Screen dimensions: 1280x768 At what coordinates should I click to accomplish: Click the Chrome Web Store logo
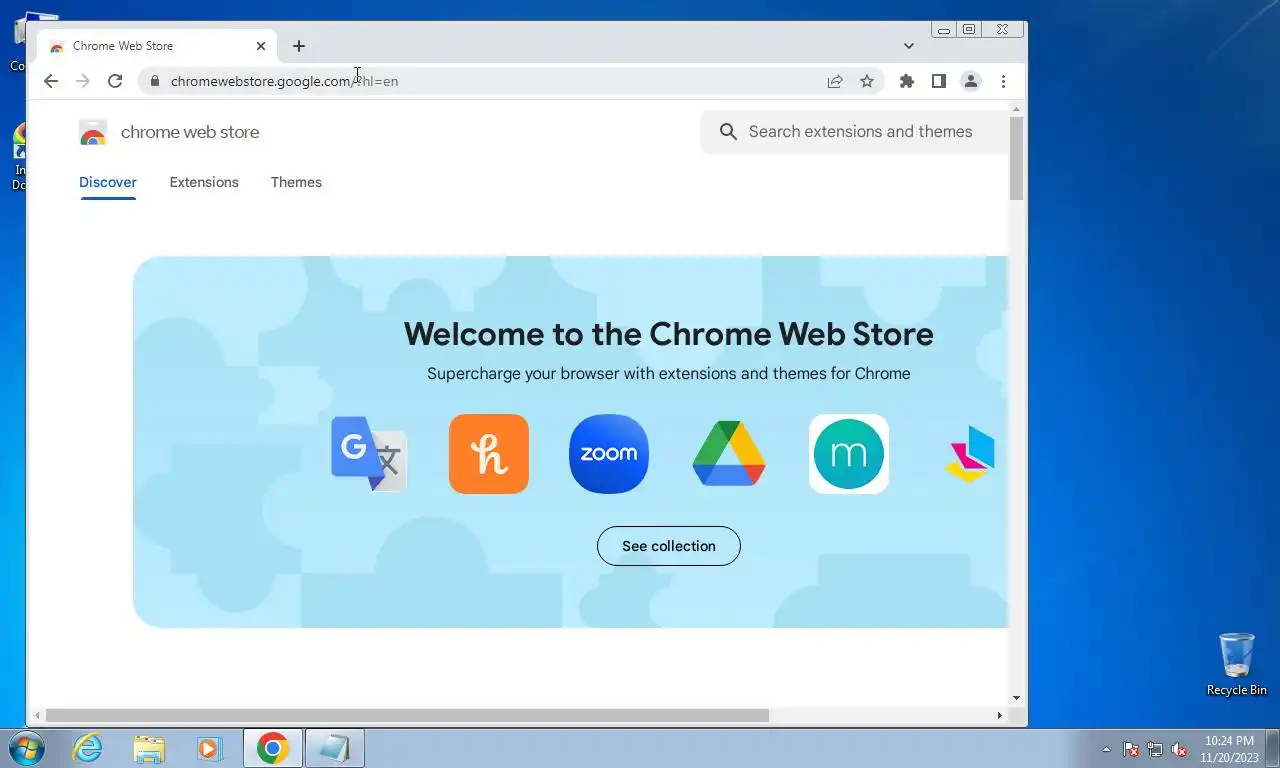coord(93,132)
